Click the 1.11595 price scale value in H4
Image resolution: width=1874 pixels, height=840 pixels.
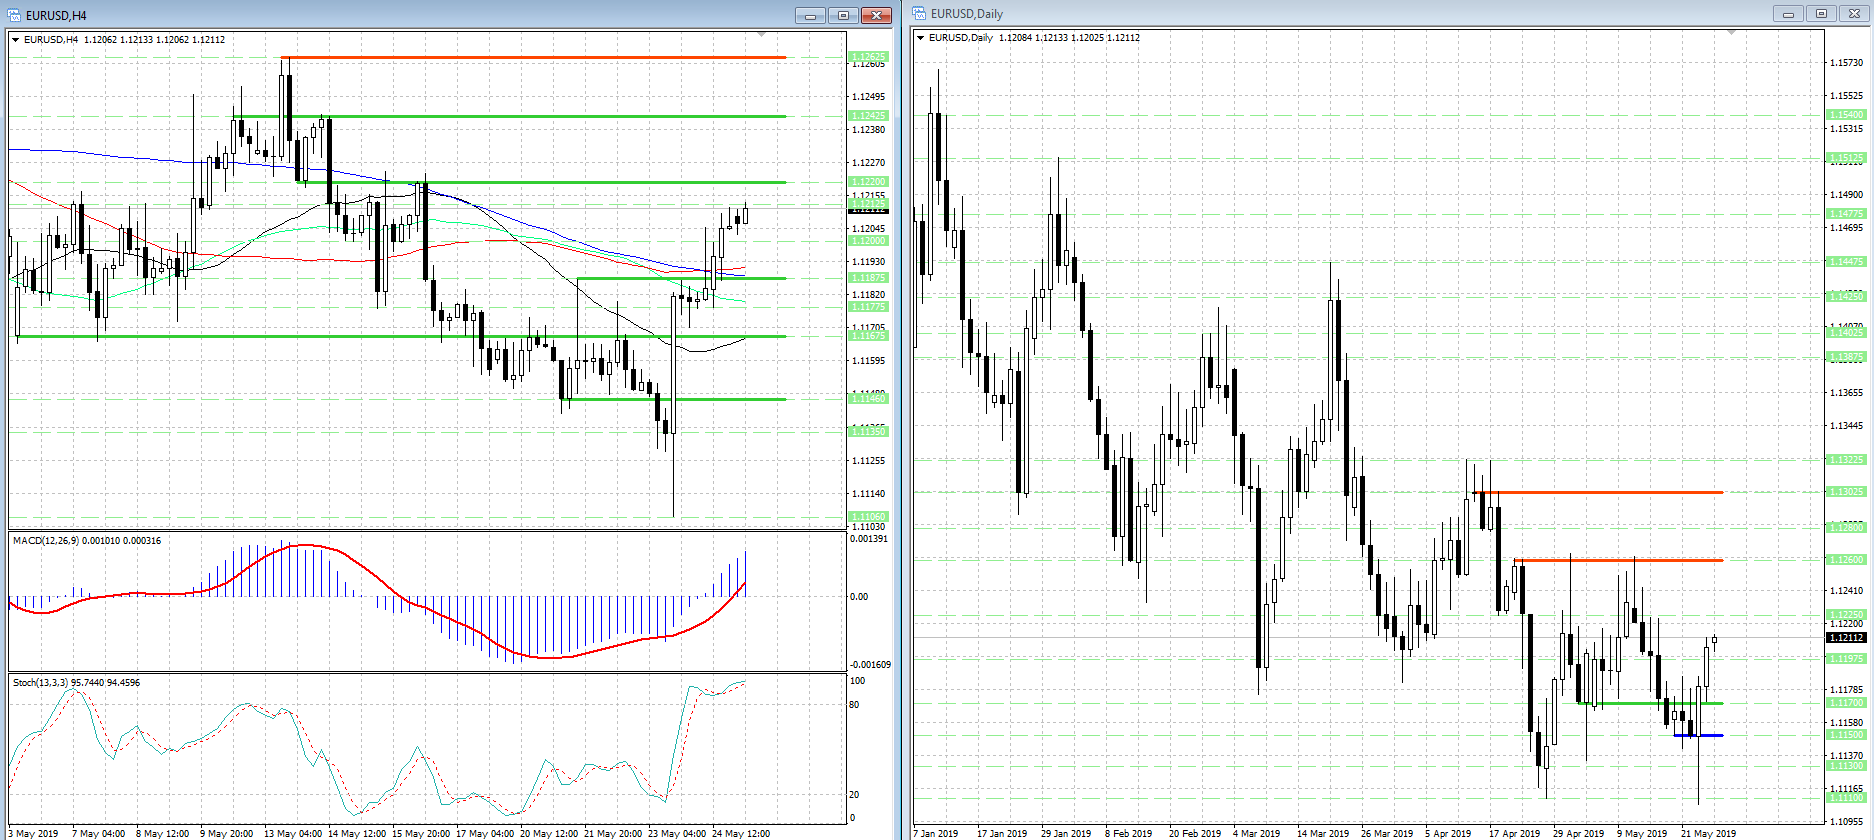(868, 361)
